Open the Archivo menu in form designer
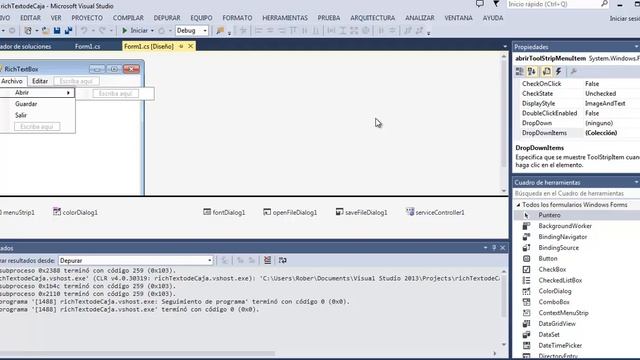 click(12, 81)
